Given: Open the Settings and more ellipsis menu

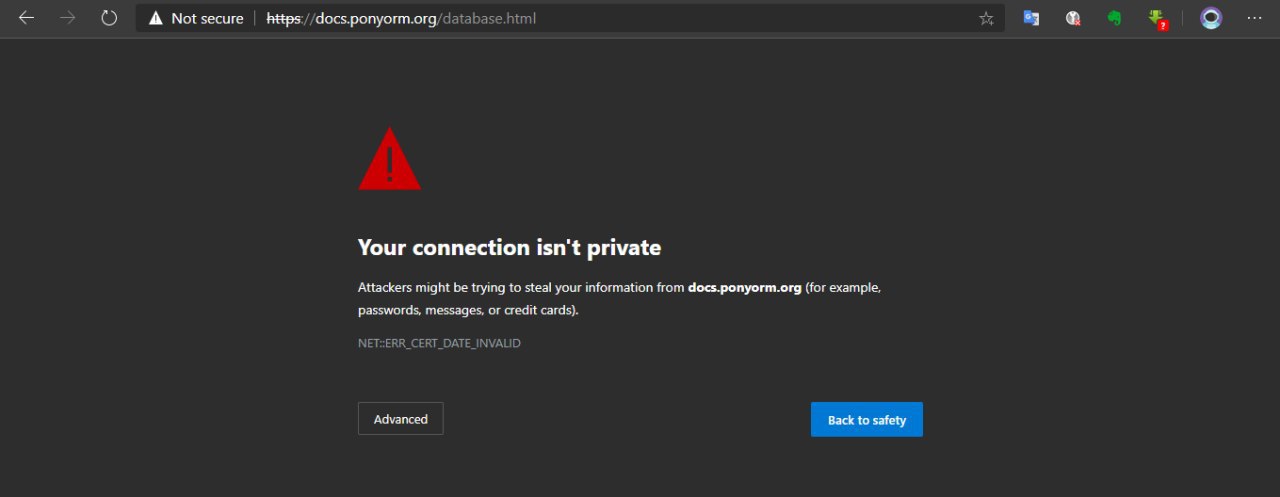Looking at the screenshot, I should point(1254,18).
